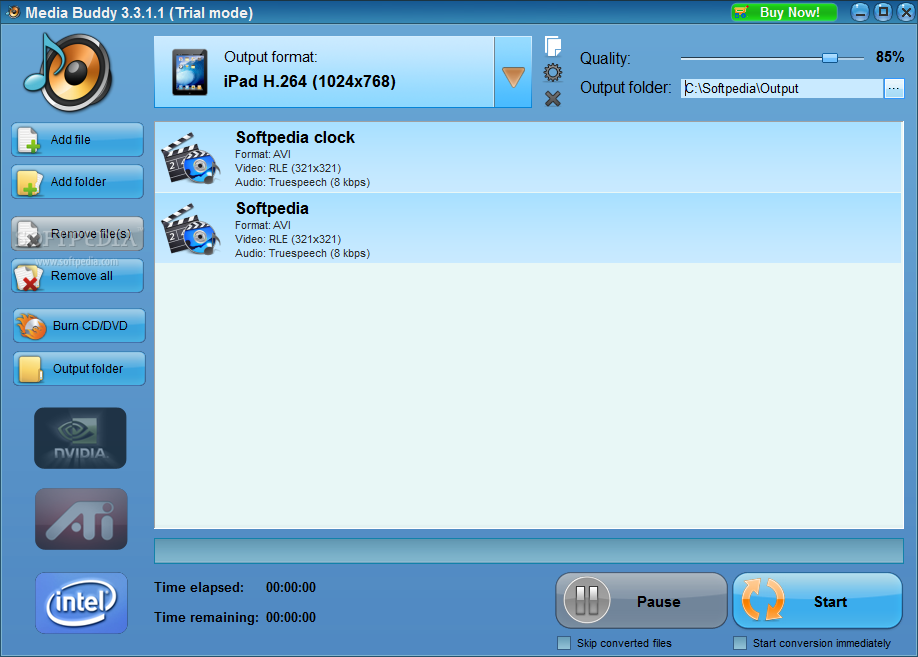This screenshot has height=657, width=918.
Task: Click the Remove file(s) button
Action: (x=77, y=234)
